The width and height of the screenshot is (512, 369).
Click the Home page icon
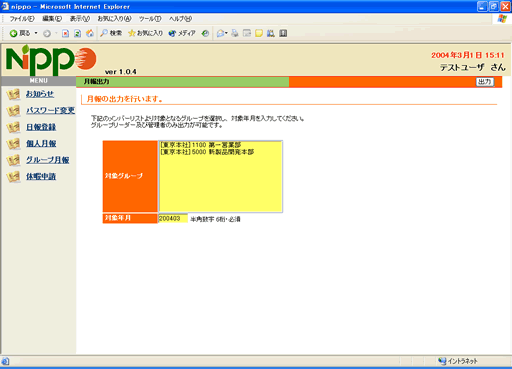coord(90,33)
